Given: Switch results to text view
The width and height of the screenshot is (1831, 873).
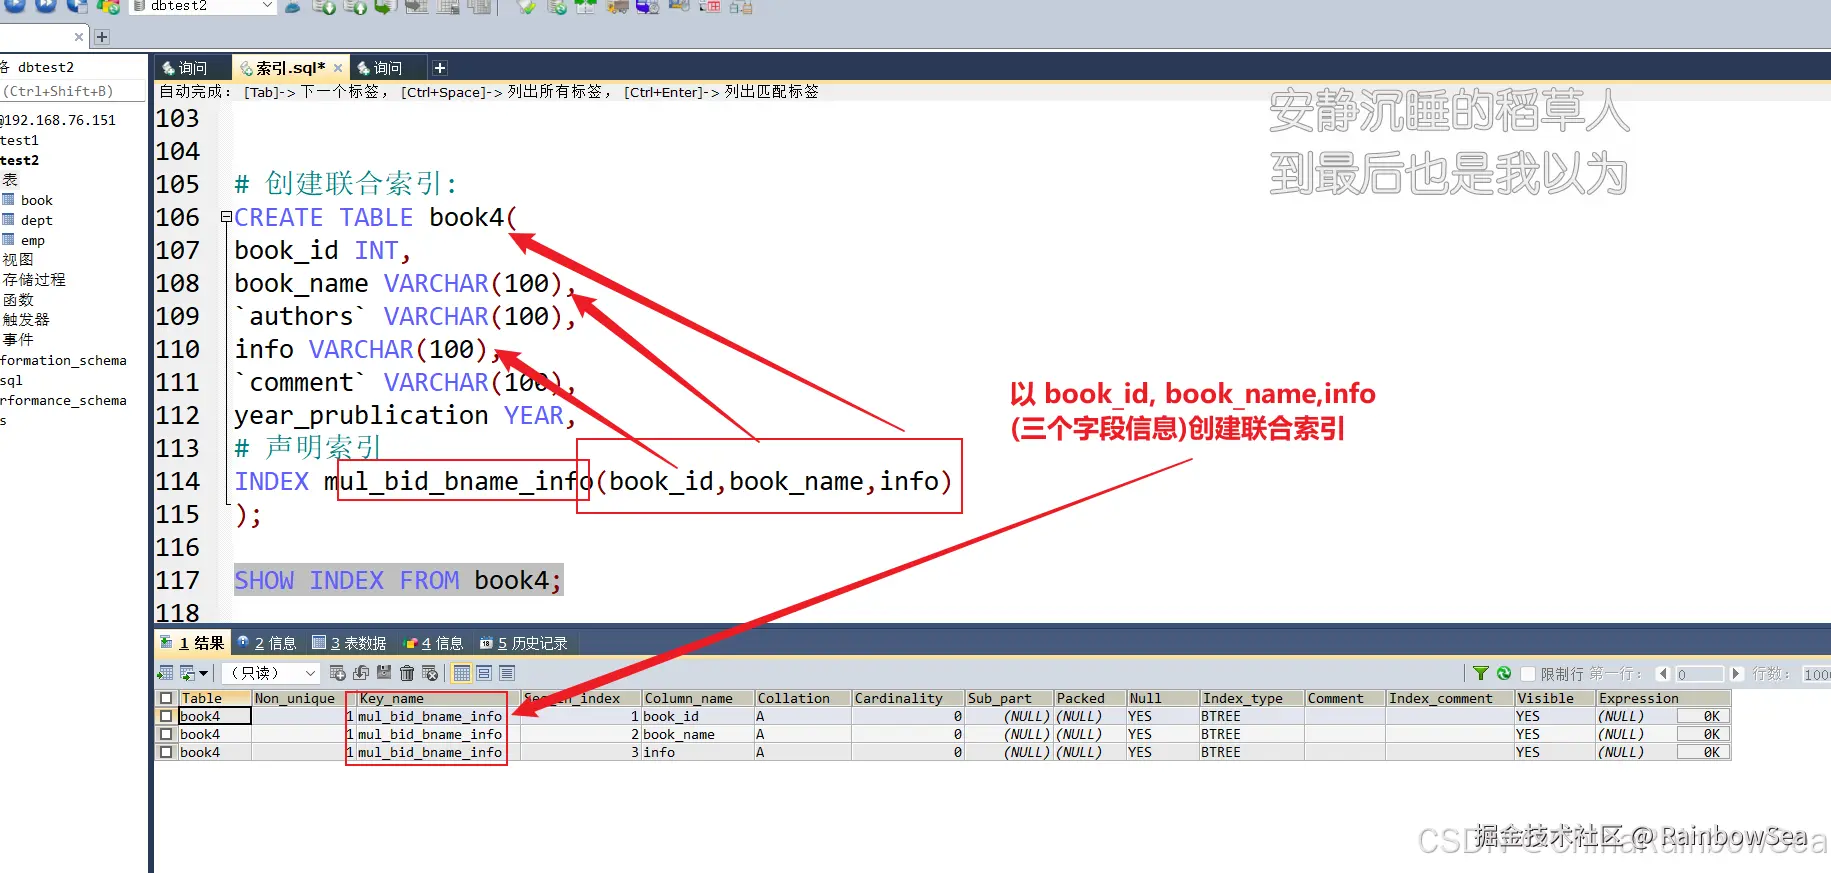Looking at the screenshot, I should (x=507, y=673).
